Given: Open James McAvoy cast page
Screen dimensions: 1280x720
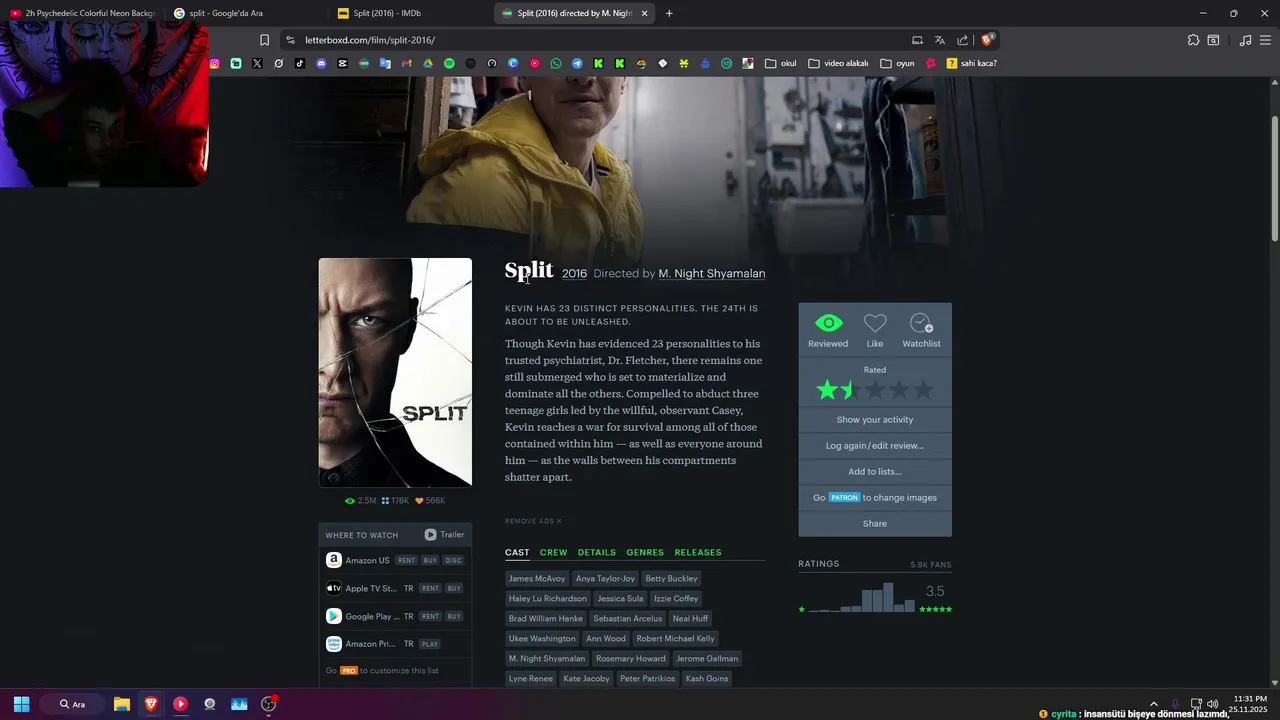Looking at the screenshot, I should tap(537, 578).
